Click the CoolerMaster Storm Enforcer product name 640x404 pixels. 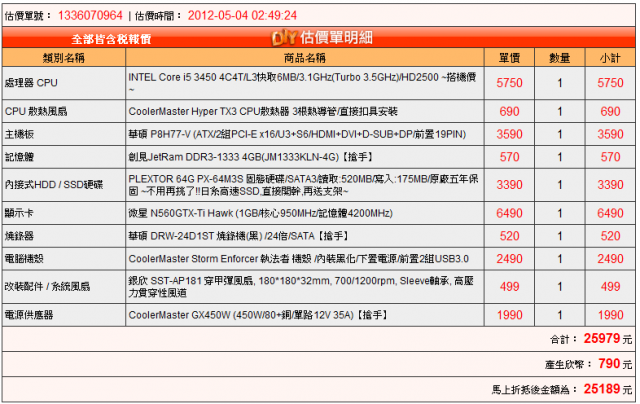click(x=298, y=259)
